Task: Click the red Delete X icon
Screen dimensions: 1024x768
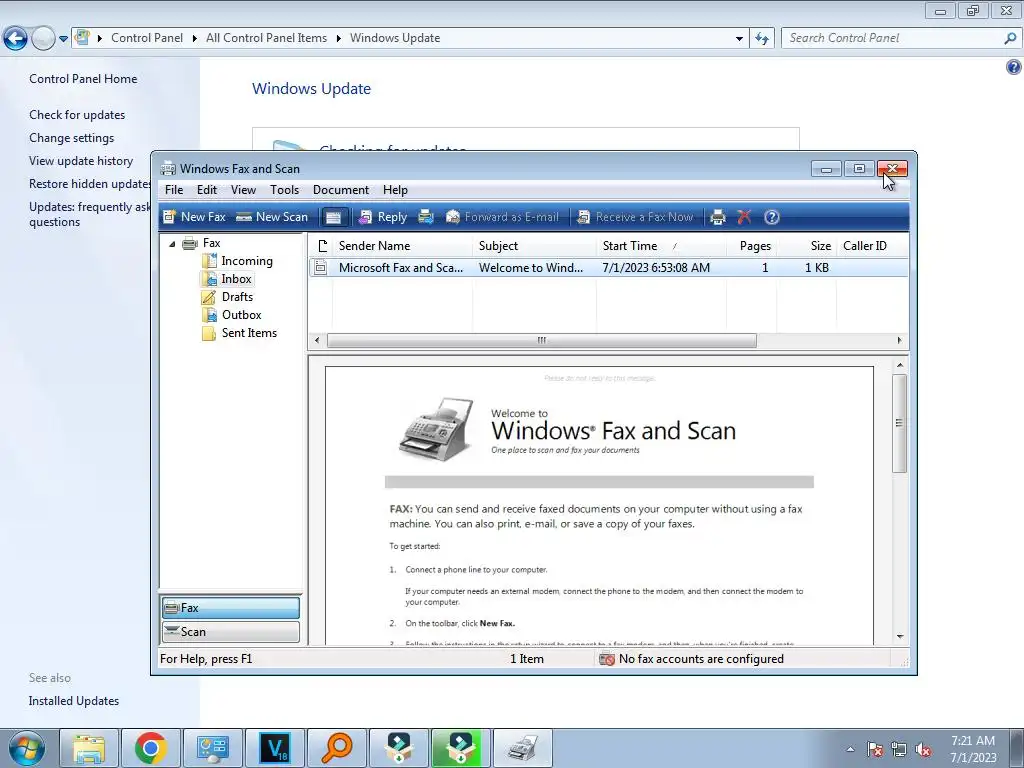Action: tap(744, 217)
